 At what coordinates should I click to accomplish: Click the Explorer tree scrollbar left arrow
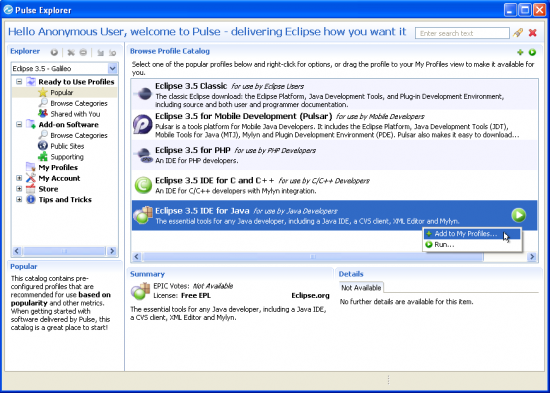pos(17,251)
